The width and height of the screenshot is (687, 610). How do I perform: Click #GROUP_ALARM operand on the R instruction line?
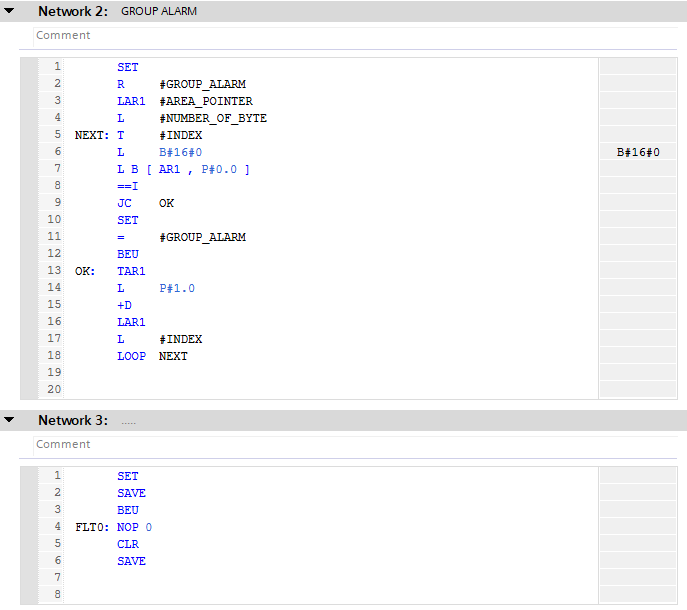(x=202, y=84)
